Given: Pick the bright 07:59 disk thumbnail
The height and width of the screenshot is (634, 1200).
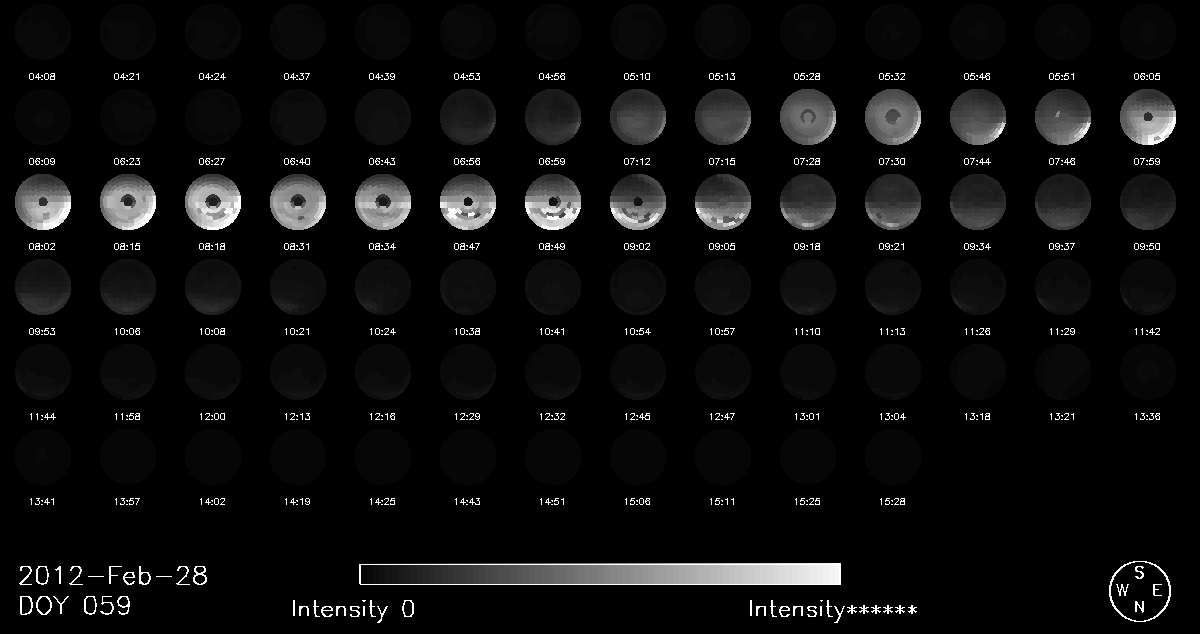Looking at the screenshot, I should [1148, 117].
